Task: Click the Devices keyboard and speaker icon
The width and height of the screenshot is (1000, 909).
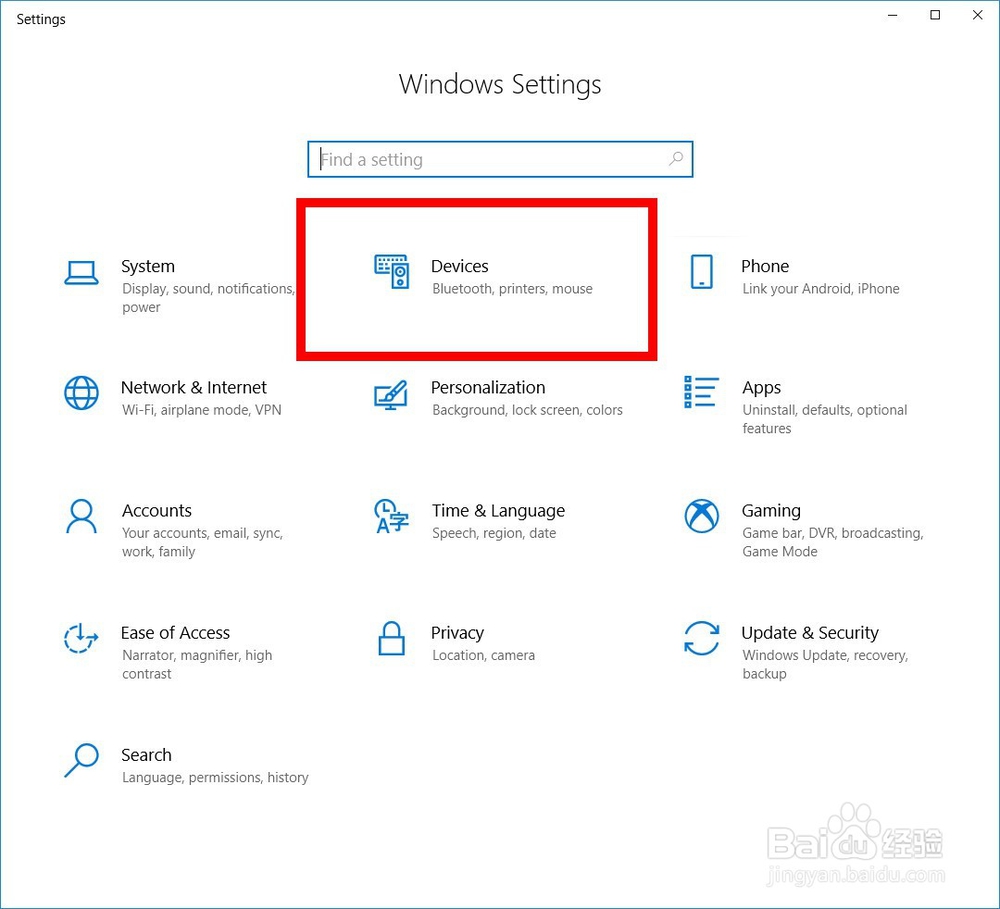Action: pos(392,272)
